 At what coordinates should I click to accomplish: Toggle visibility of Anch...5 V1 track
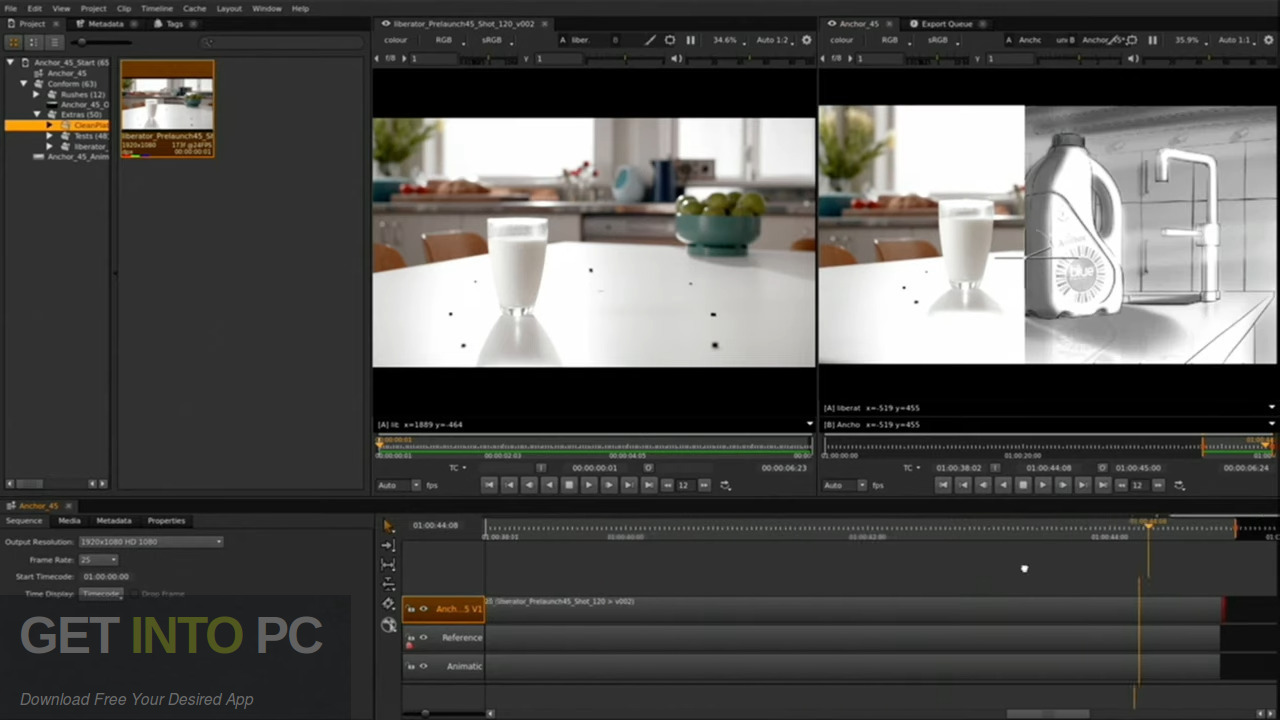coord(423,609)
